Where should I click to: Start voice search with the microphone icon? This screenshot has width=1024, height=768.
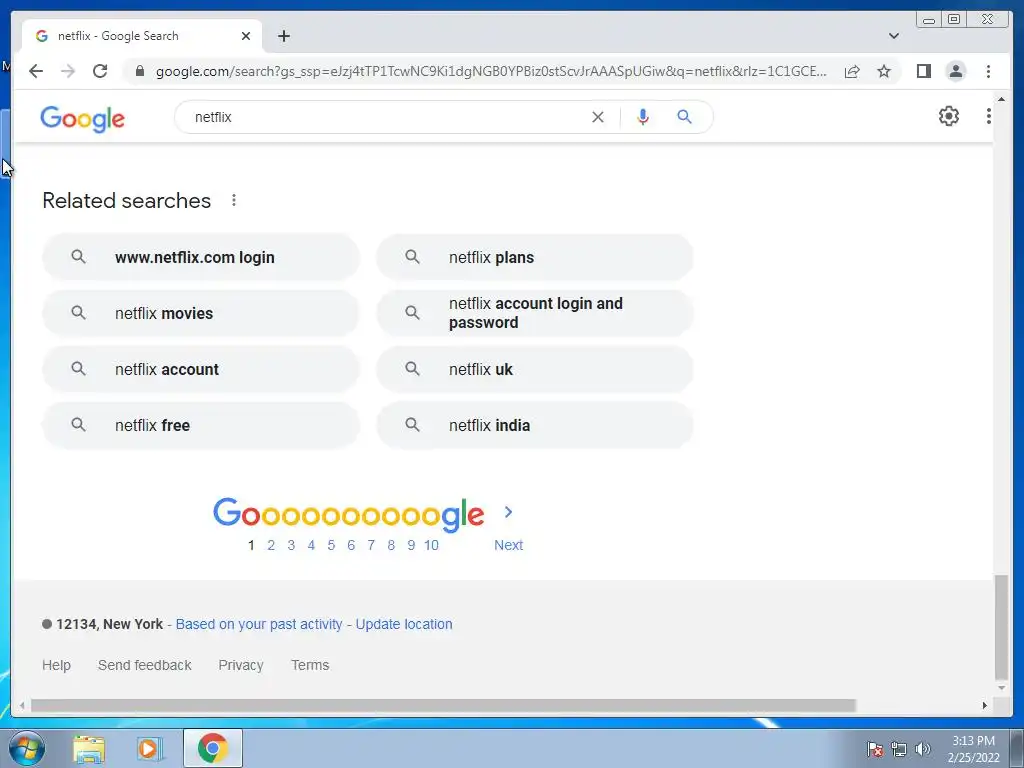[643, 117]
